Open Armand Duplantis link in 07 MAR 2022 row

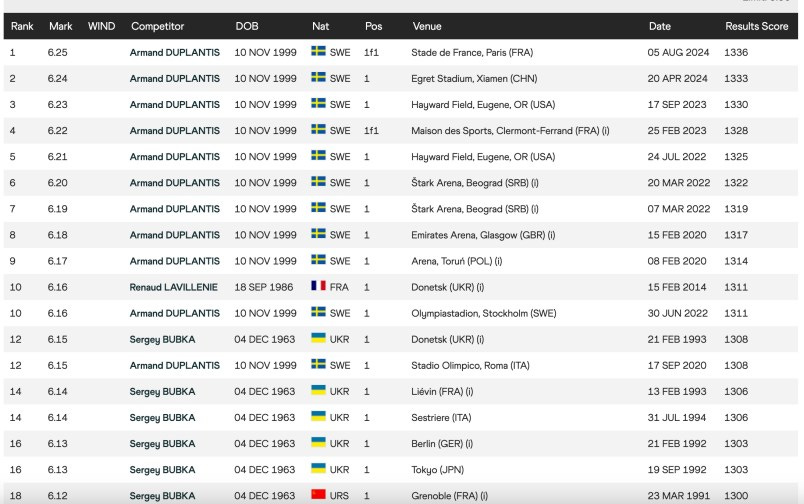coord(174,209)
